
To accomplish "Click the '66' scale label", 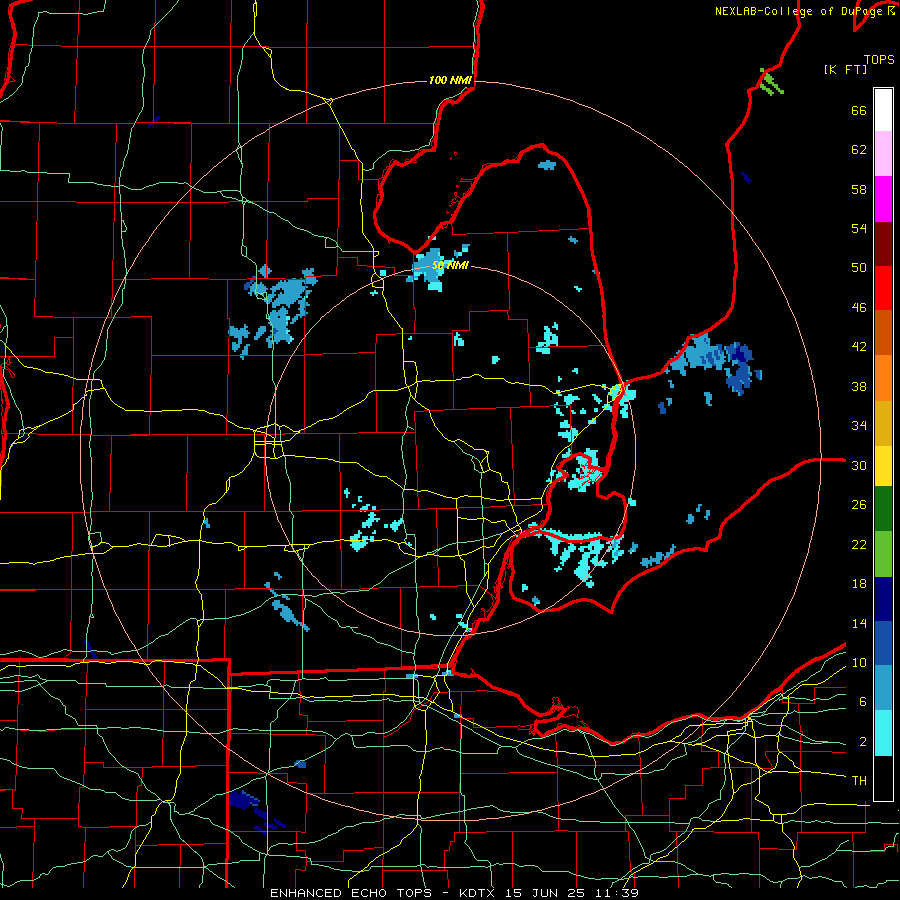I will tap(859, 110).
